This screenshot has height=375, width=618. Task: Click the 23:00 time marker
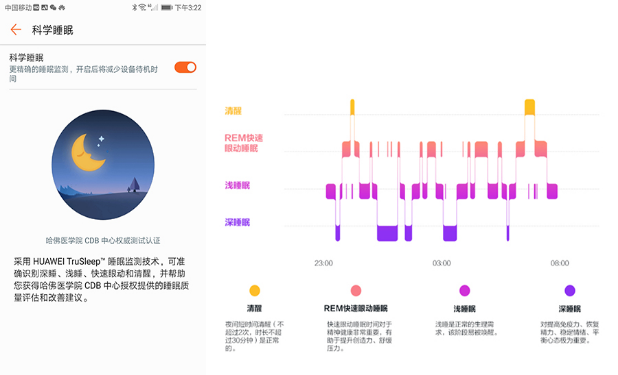tap(323, 263)
